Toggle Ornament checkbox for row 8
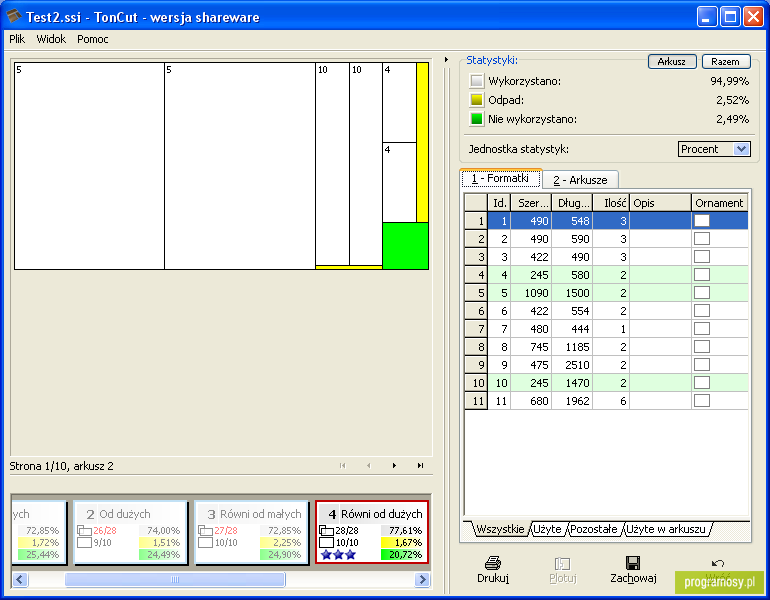 click(702, 347)
